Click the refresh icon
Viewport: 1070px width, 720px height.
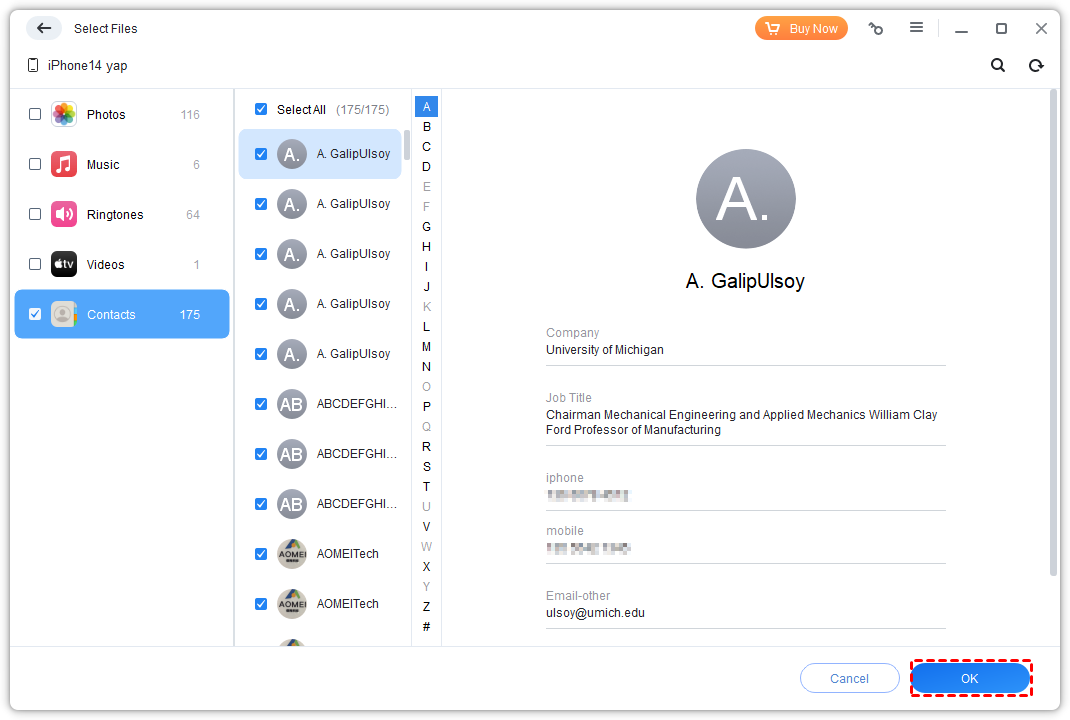(x=1036, y=65)
